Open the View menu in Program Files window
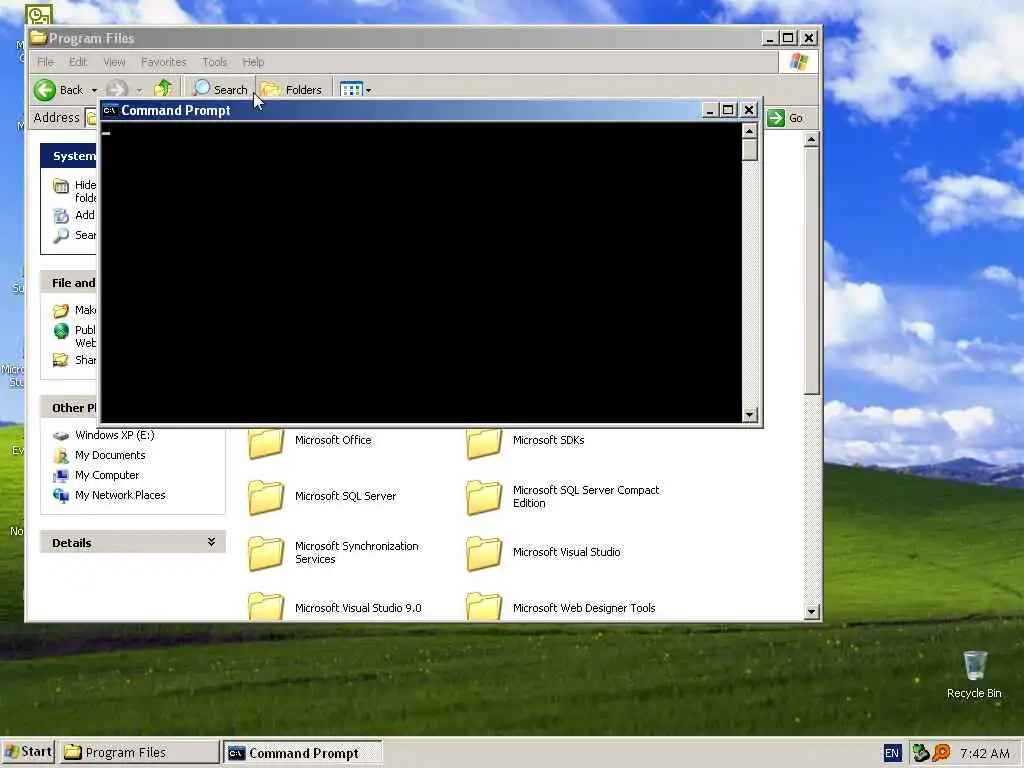Viewport: 1024px width, 768px height. click(114, 62)
